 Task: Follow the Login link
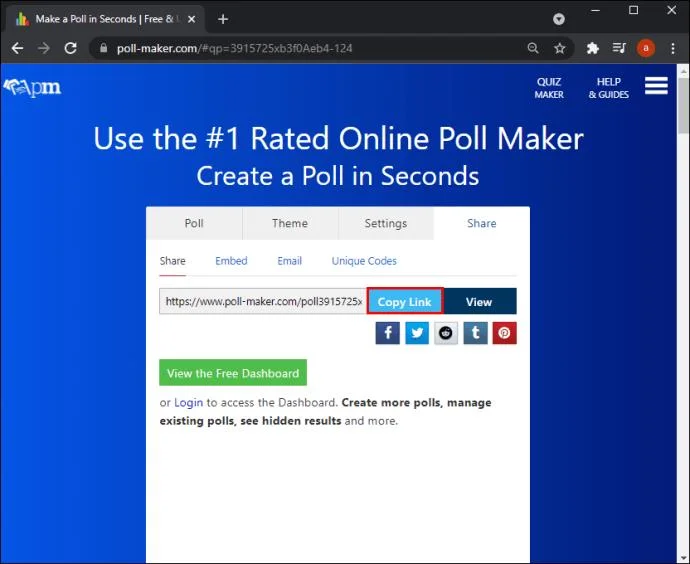point(189,403)
